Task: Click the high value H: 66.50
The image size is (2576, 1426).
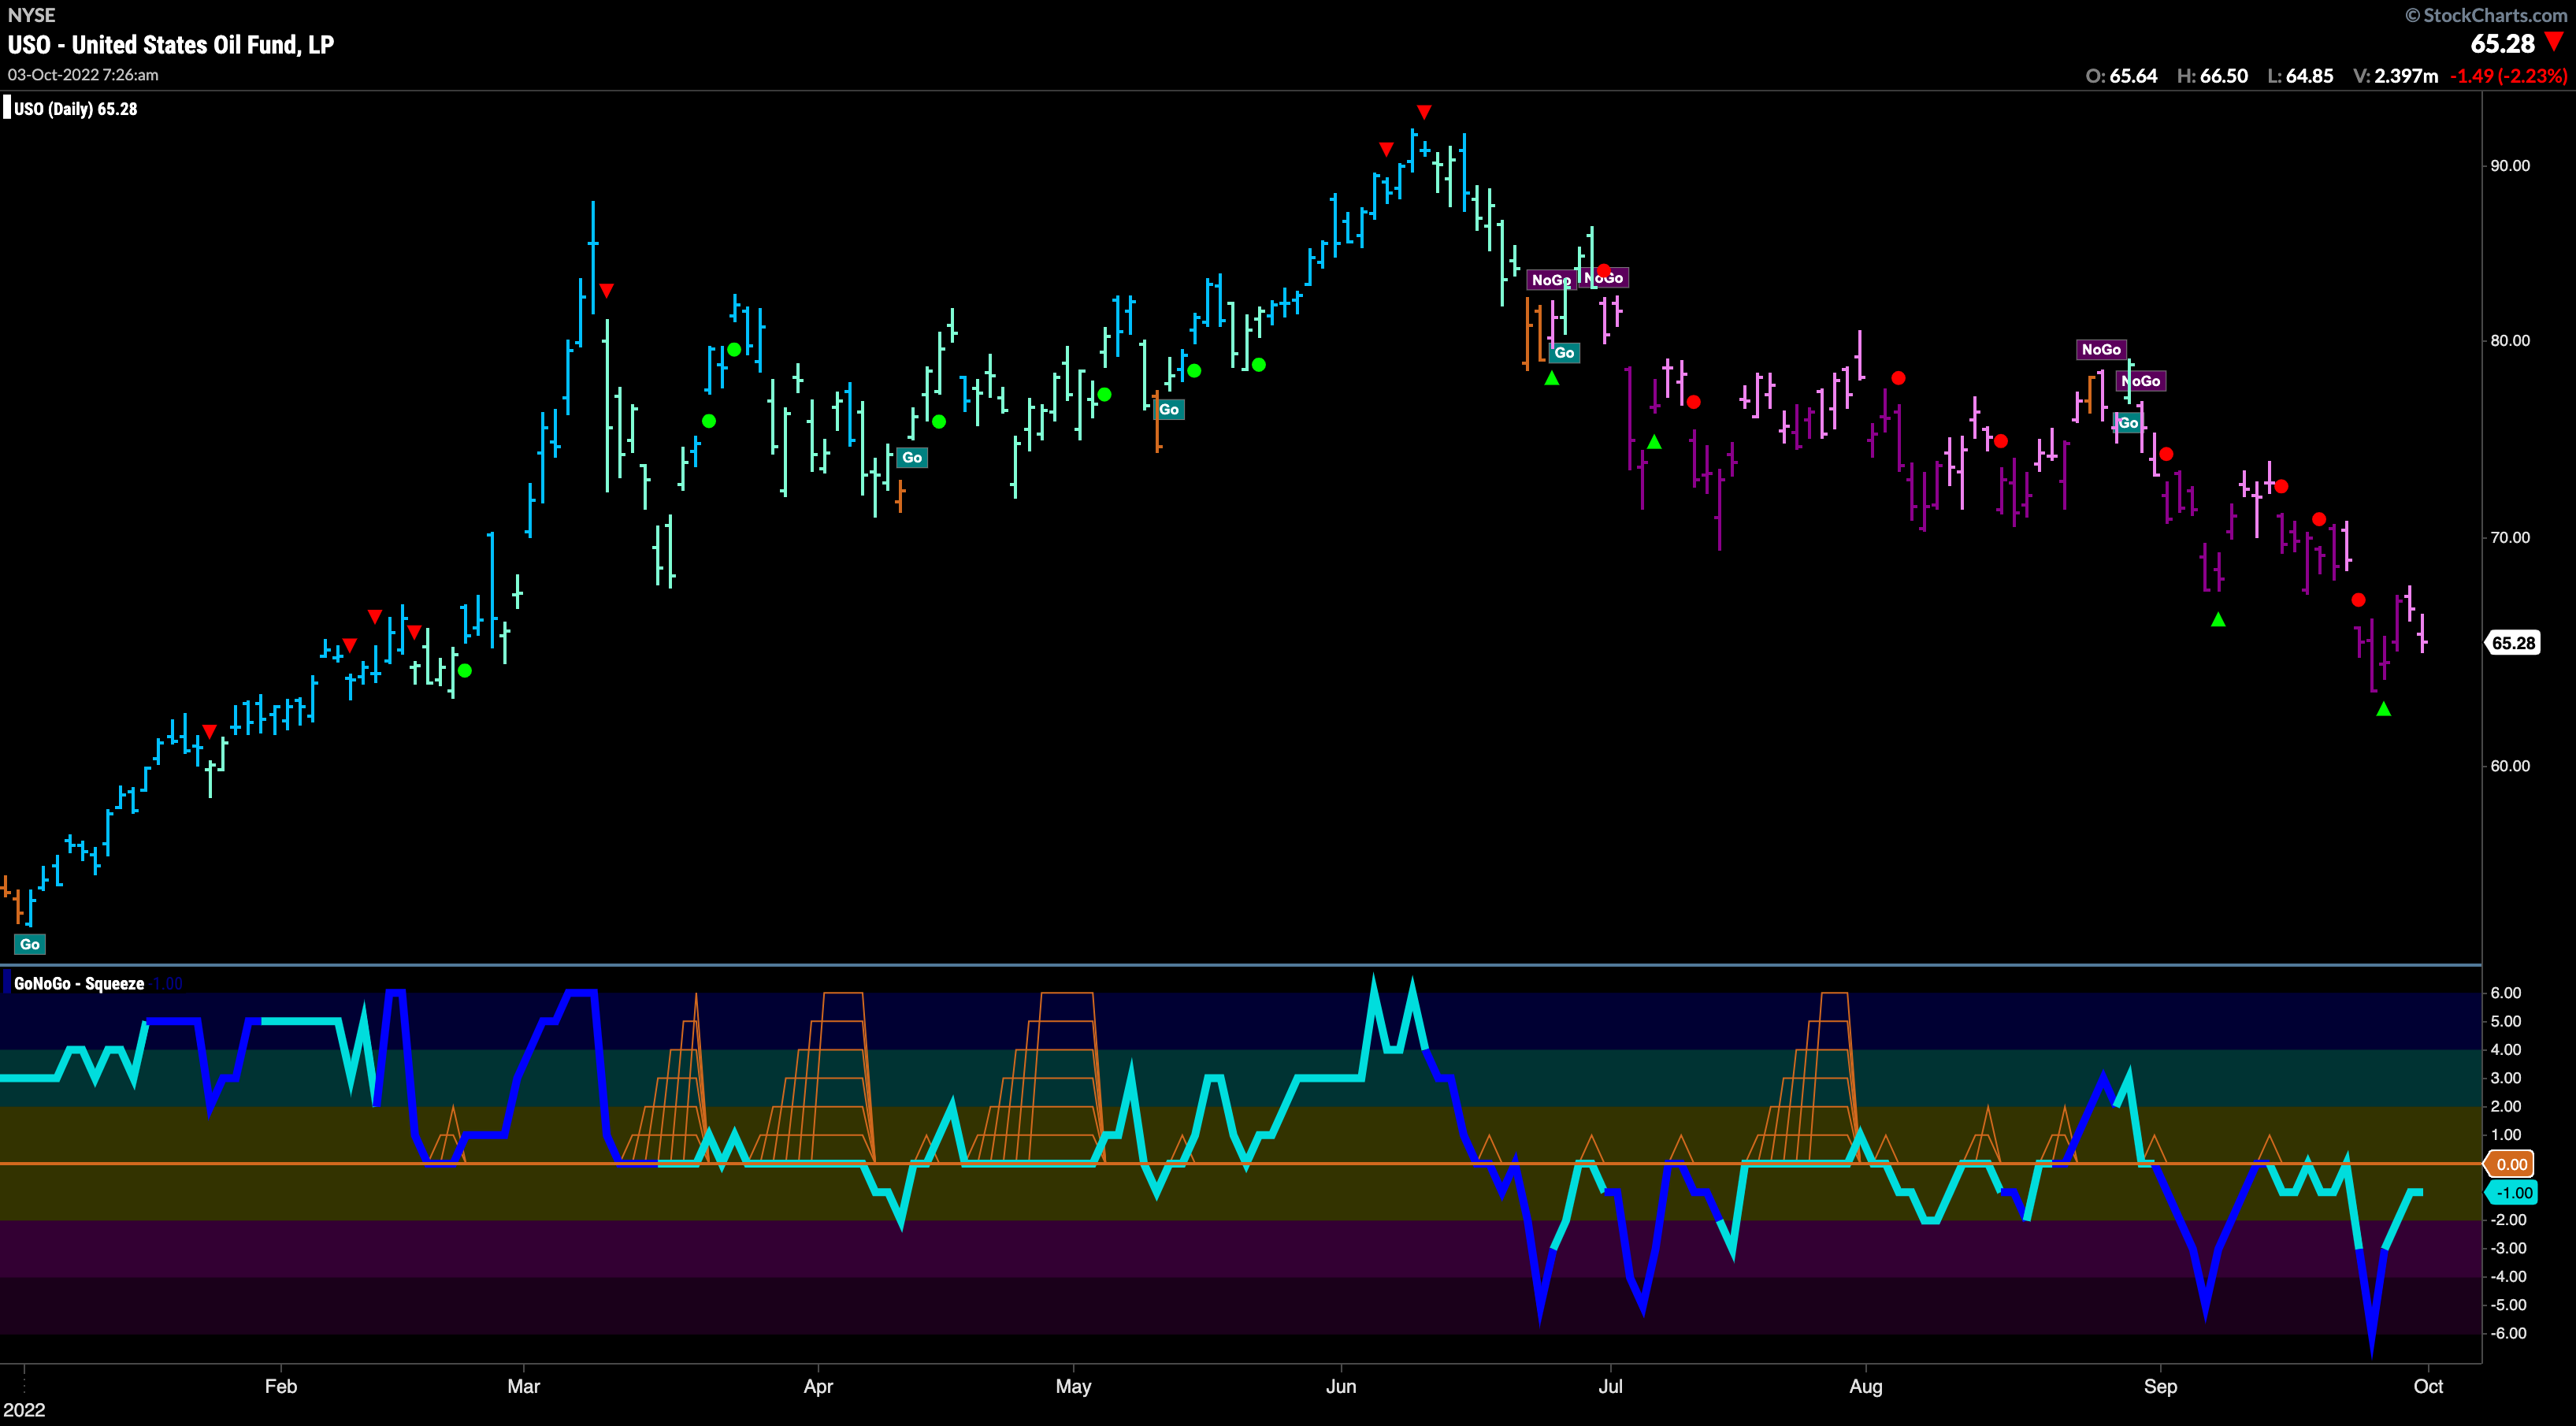Action: click(x=2212, y=76)
